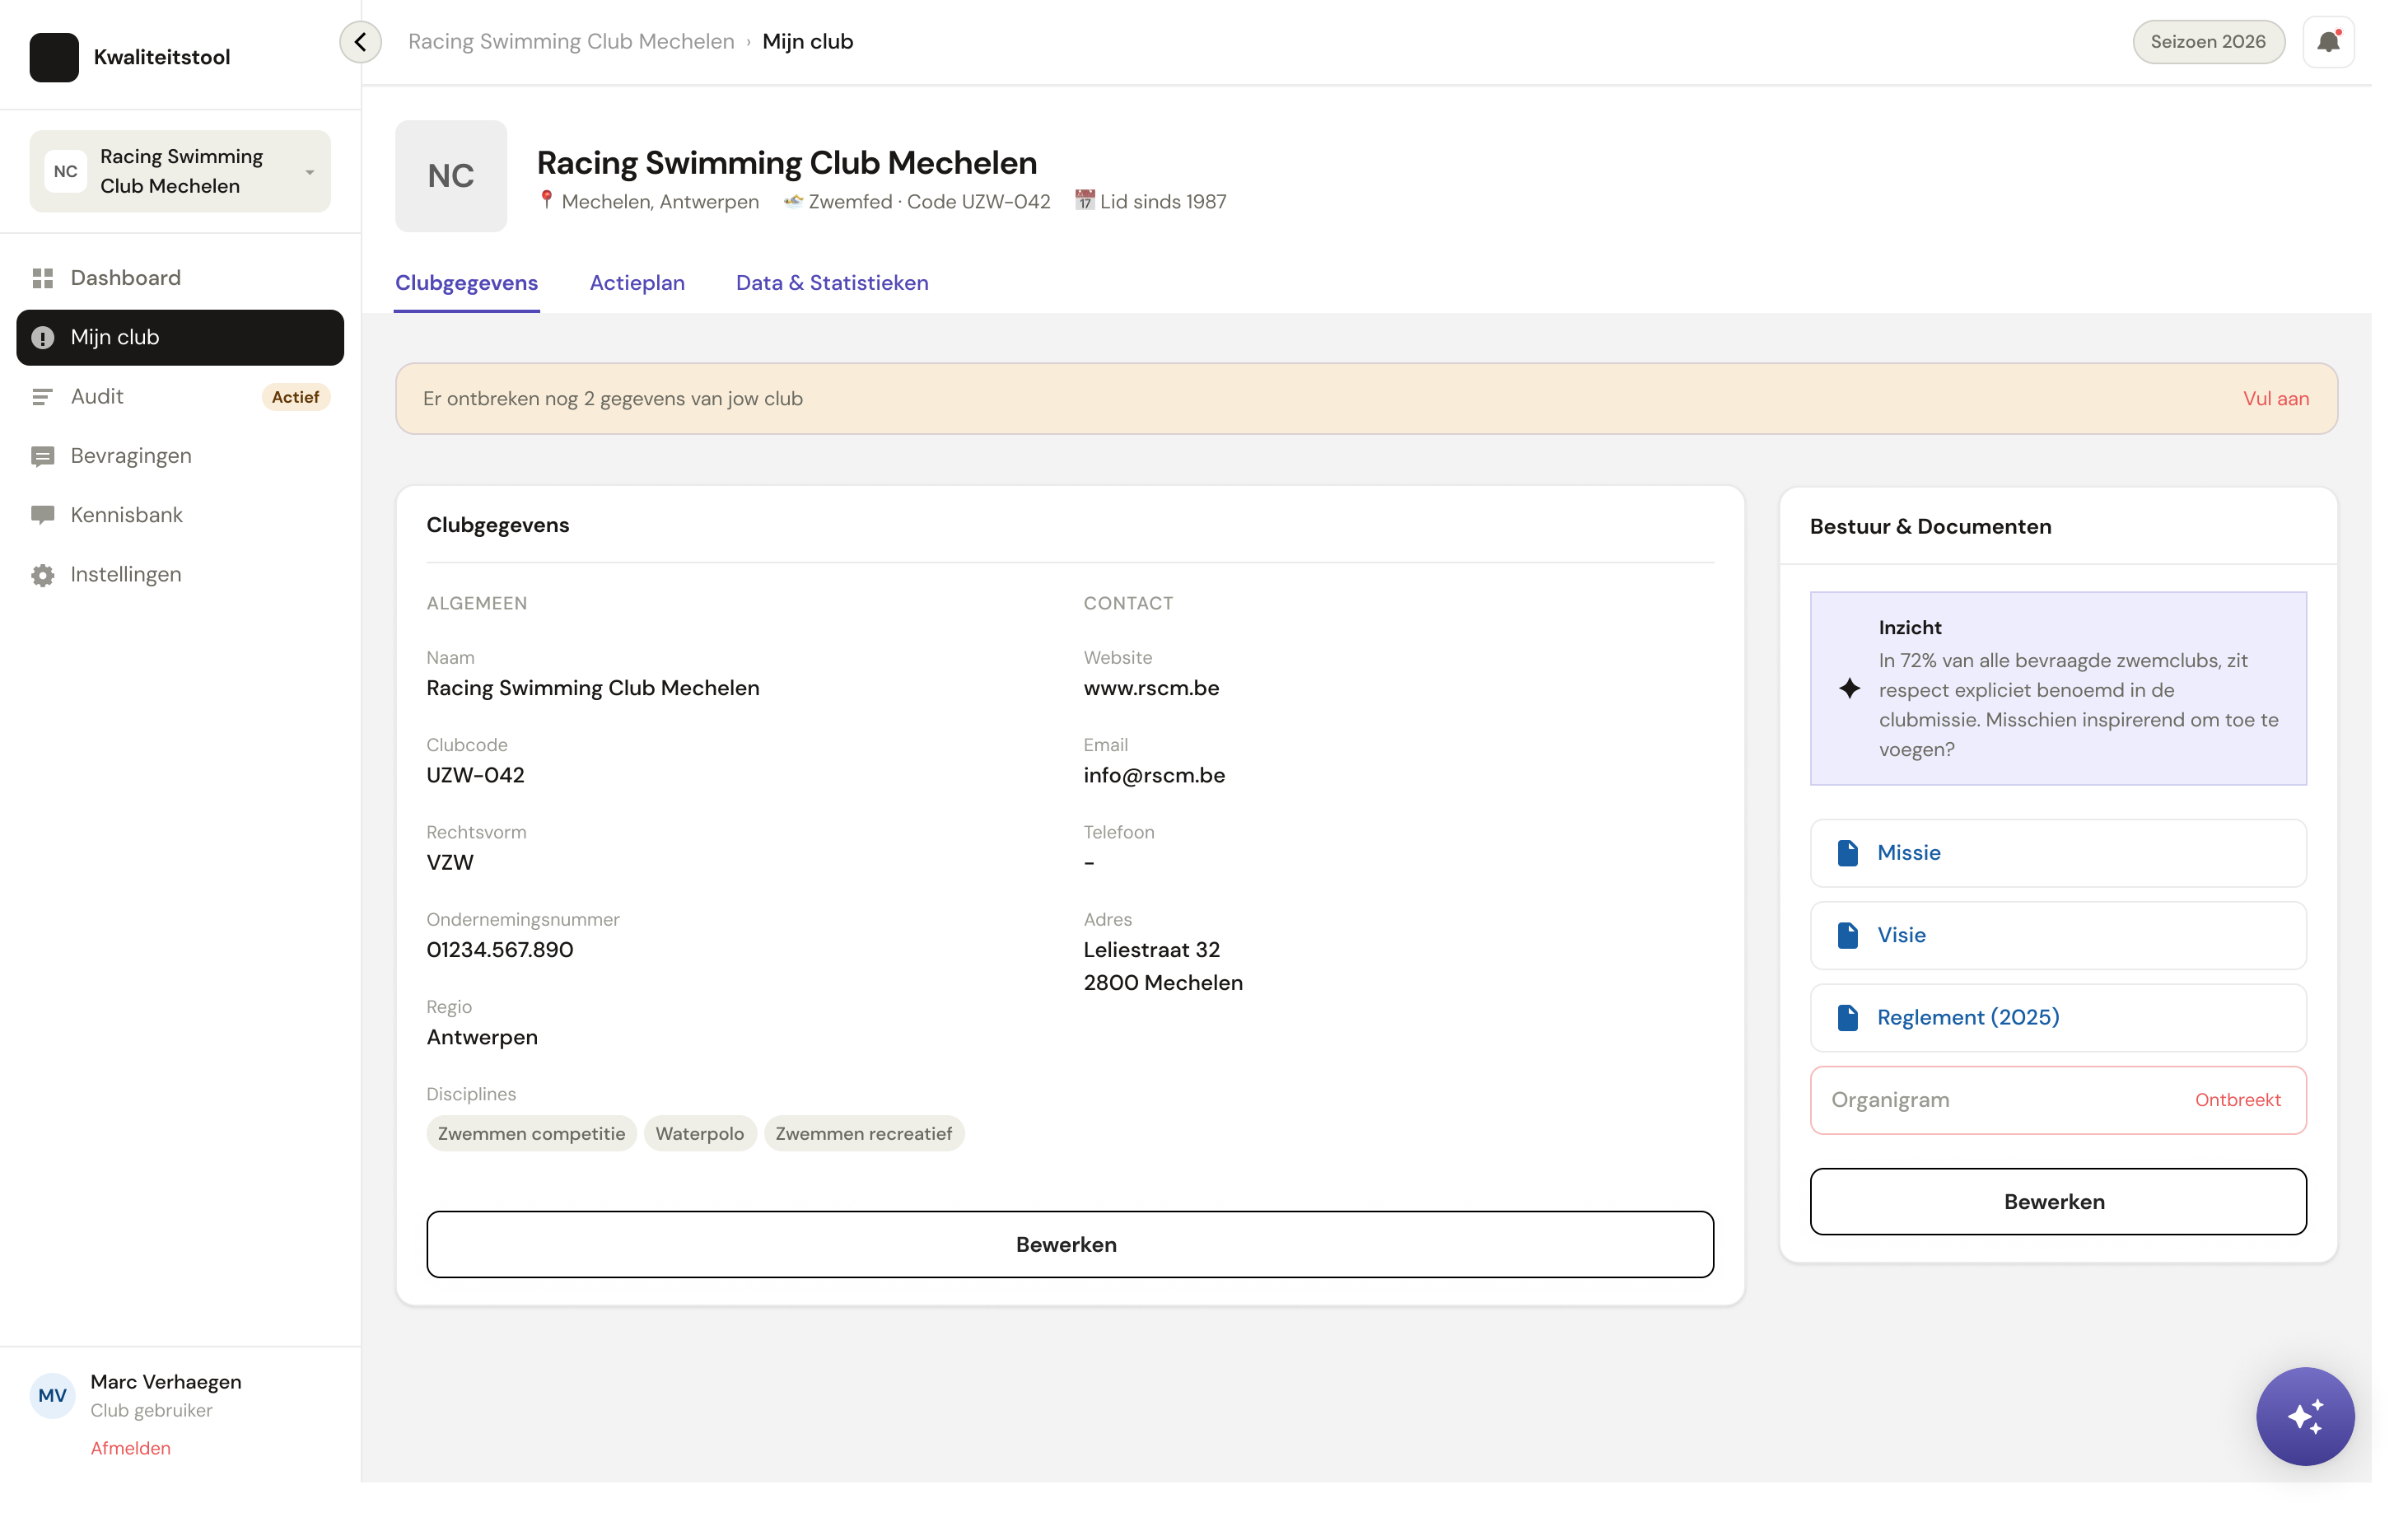Click Bewerken under Clubgegevens card
This screenshot has height=1522, width=2408.
tap(1070, 1244)
